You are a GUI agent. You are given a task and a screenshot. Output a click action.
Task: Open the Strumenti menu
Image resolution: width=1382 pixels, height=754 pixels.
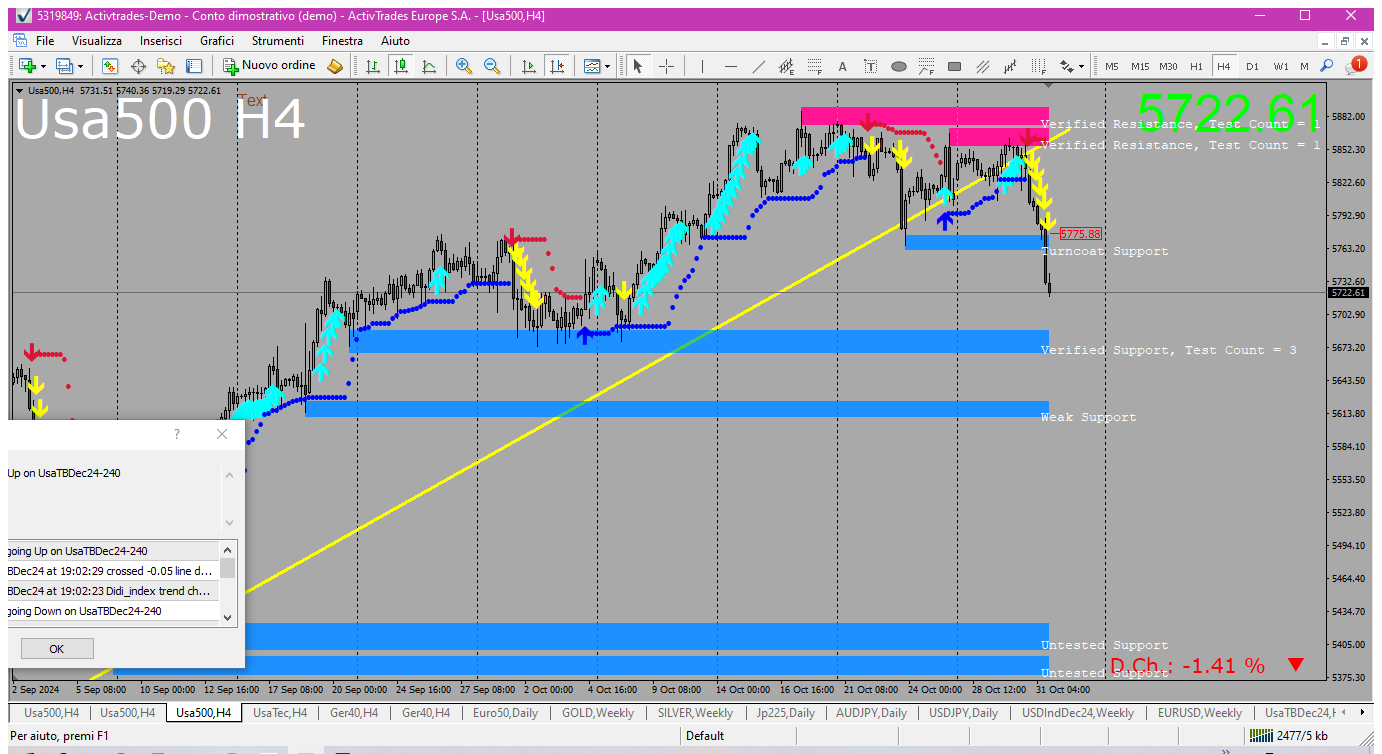pos(278,41)
